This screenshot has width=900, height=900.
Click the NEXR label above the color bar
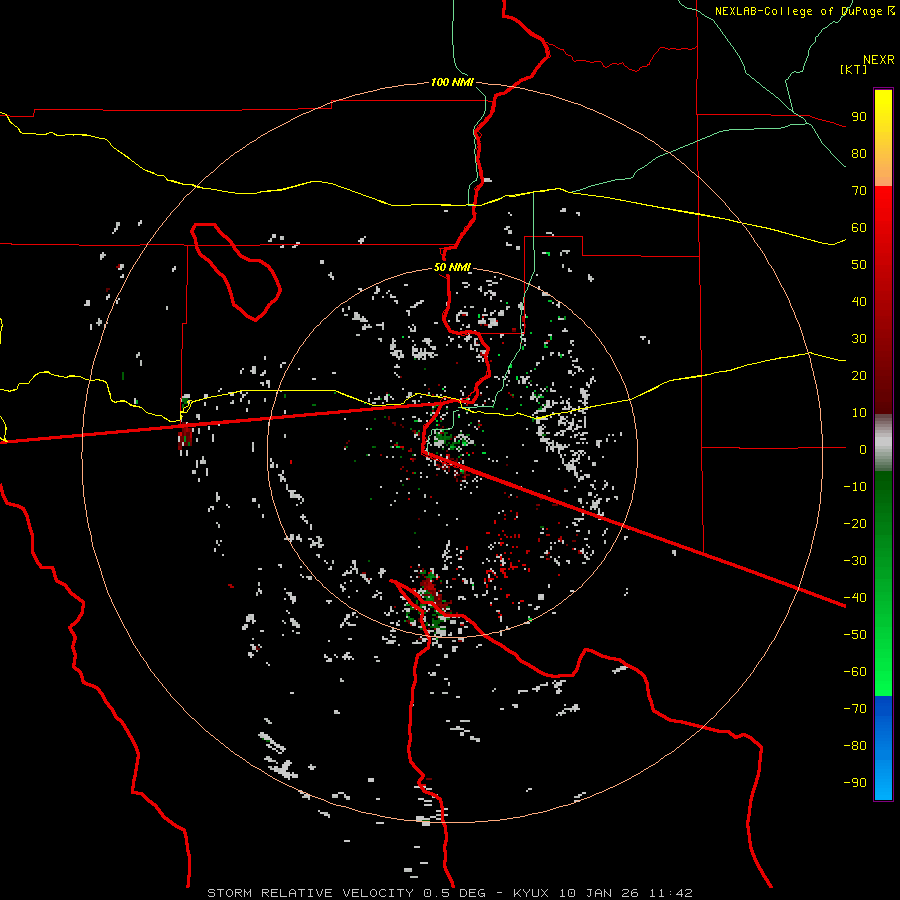(879, 60)
